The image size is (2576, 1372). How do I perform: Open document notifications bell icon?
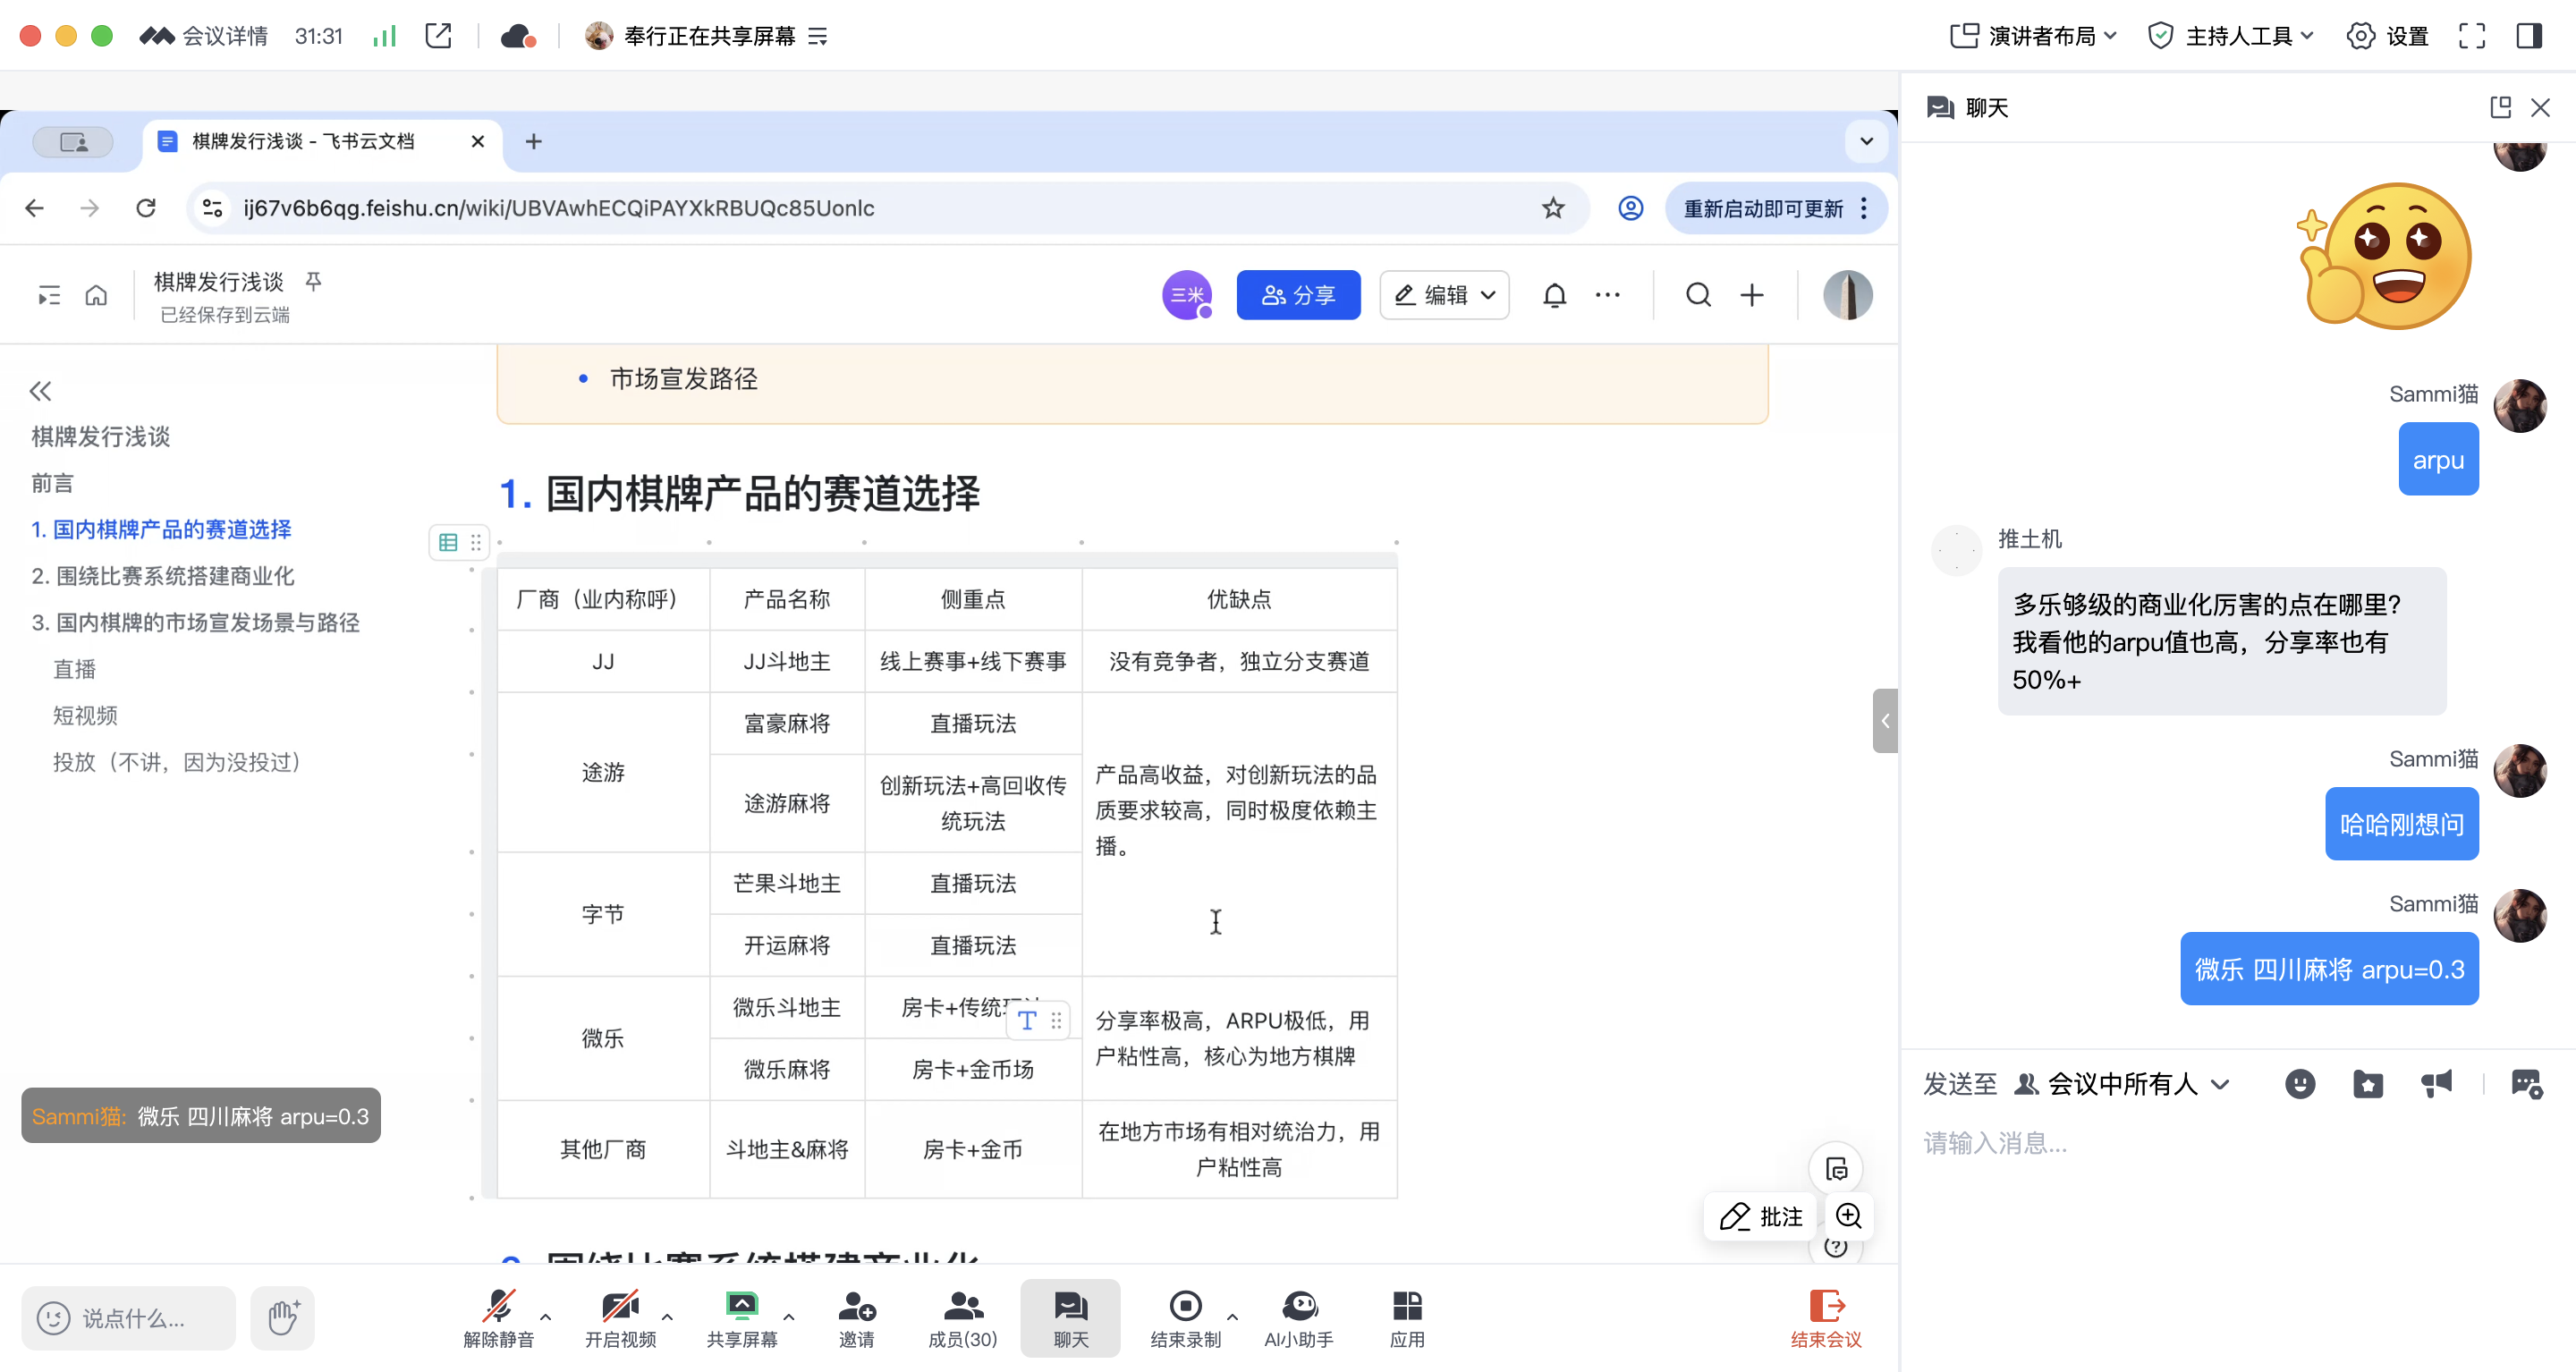pos(1554,295)
